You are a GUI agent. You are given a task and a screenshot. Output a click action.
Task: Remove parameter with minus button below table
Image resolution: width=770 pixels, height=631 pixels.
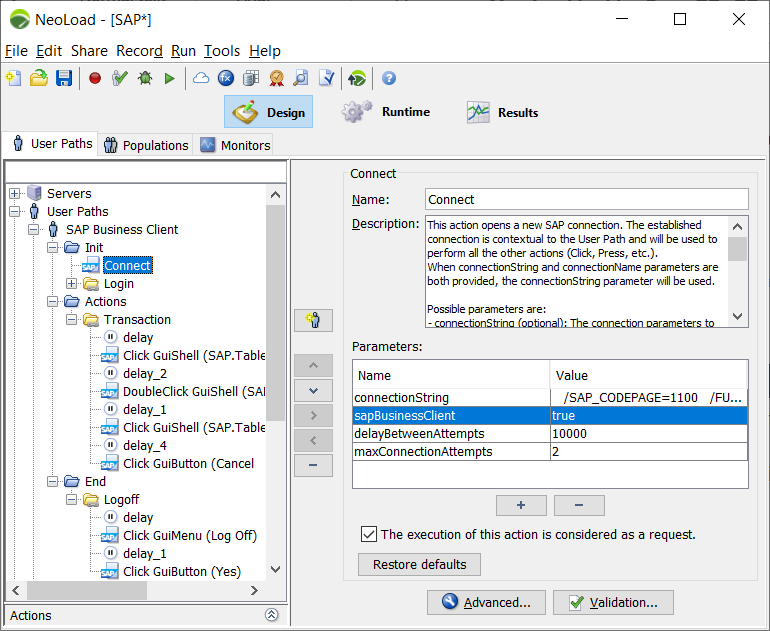click(x=579, y=505)
